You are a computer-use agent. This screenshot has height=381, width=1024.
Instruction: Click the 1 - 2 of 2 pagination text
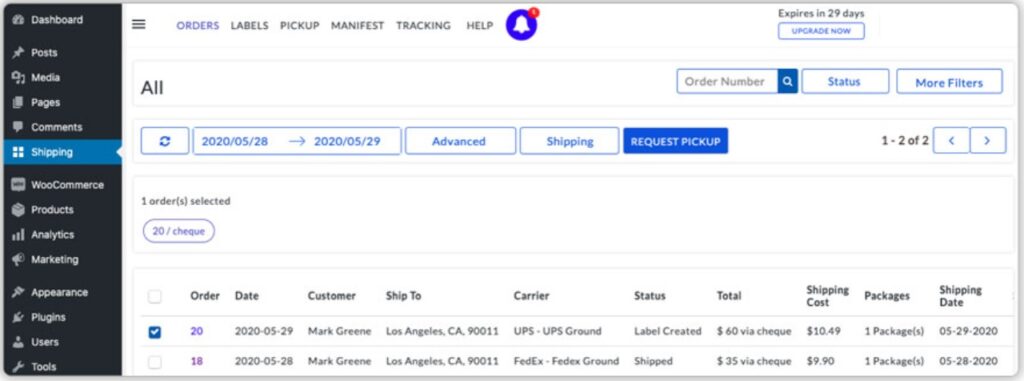(904, 141)
